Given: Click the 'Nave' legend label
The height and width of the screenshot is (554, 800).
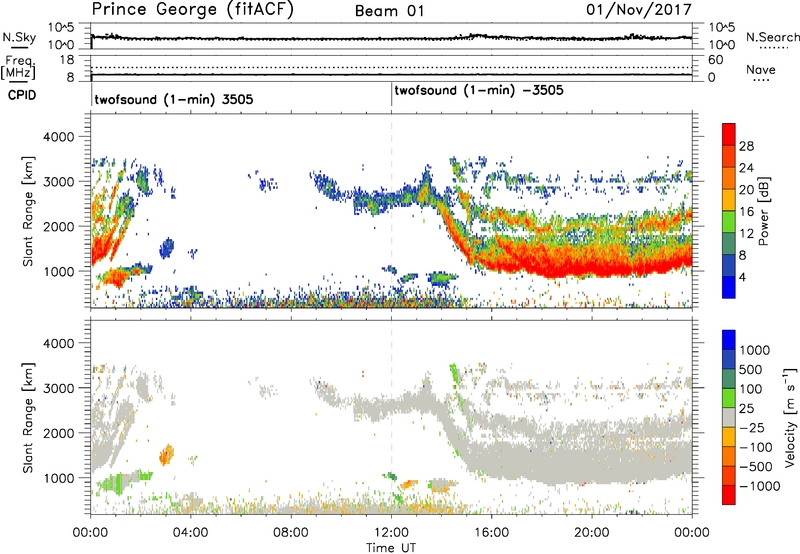Looking at the screenshot, I should (761, 69).
